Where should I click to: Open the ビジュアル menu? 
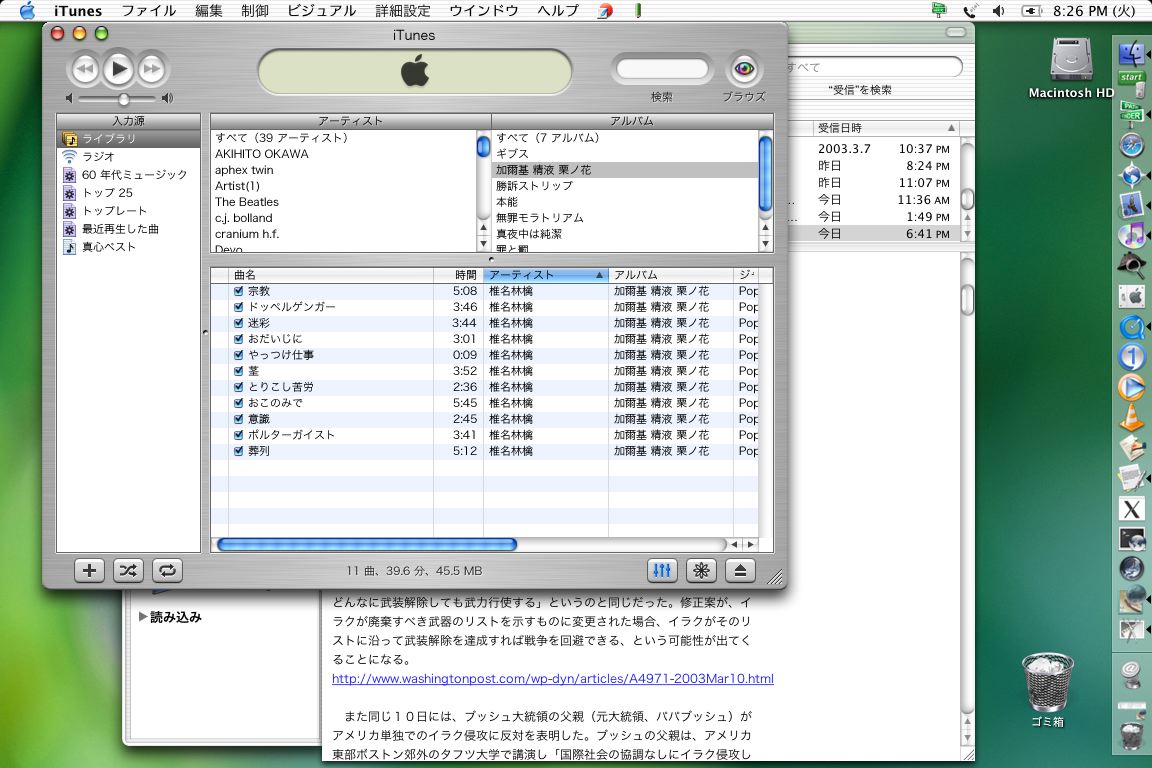click(321, 11)
